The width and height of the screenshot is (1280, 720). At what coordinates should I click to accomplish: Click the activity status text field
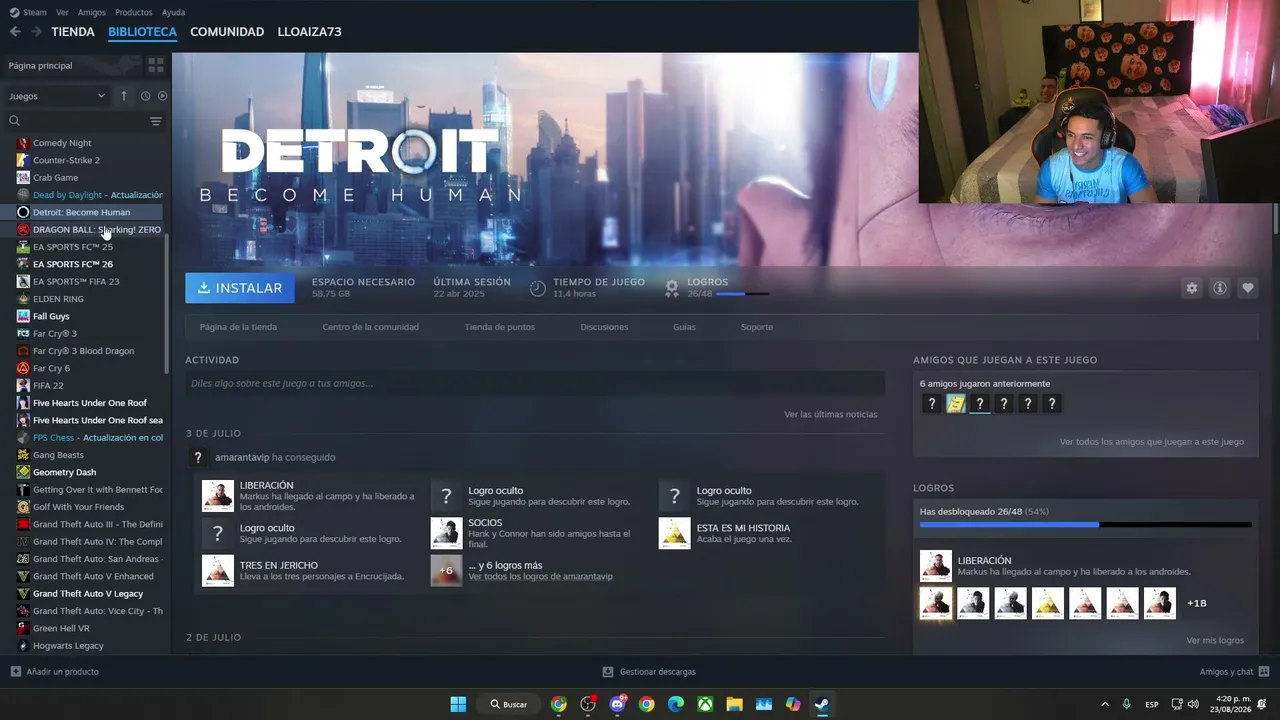pos(535,383)
